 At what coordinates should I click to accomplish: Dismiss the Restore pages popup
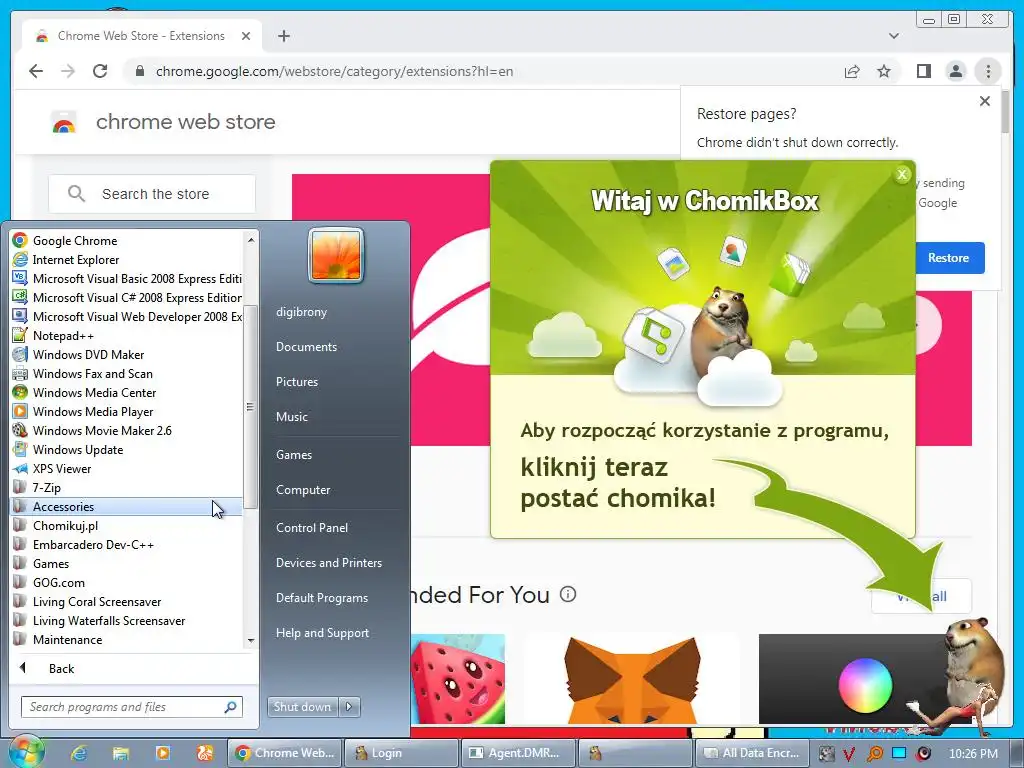(985, 101)
